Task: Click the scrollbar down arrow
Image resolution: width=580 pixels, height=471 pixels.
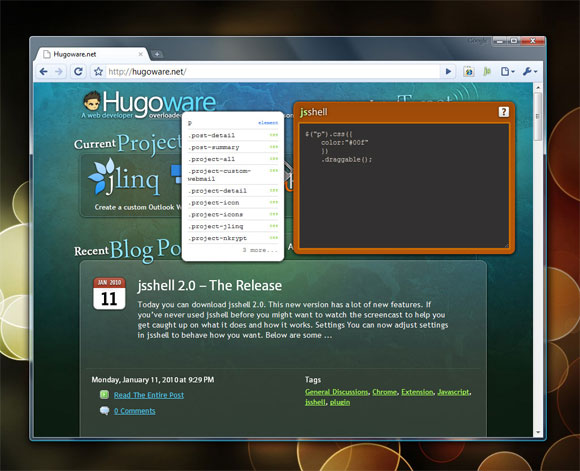Action: click(x=538, y=432)
